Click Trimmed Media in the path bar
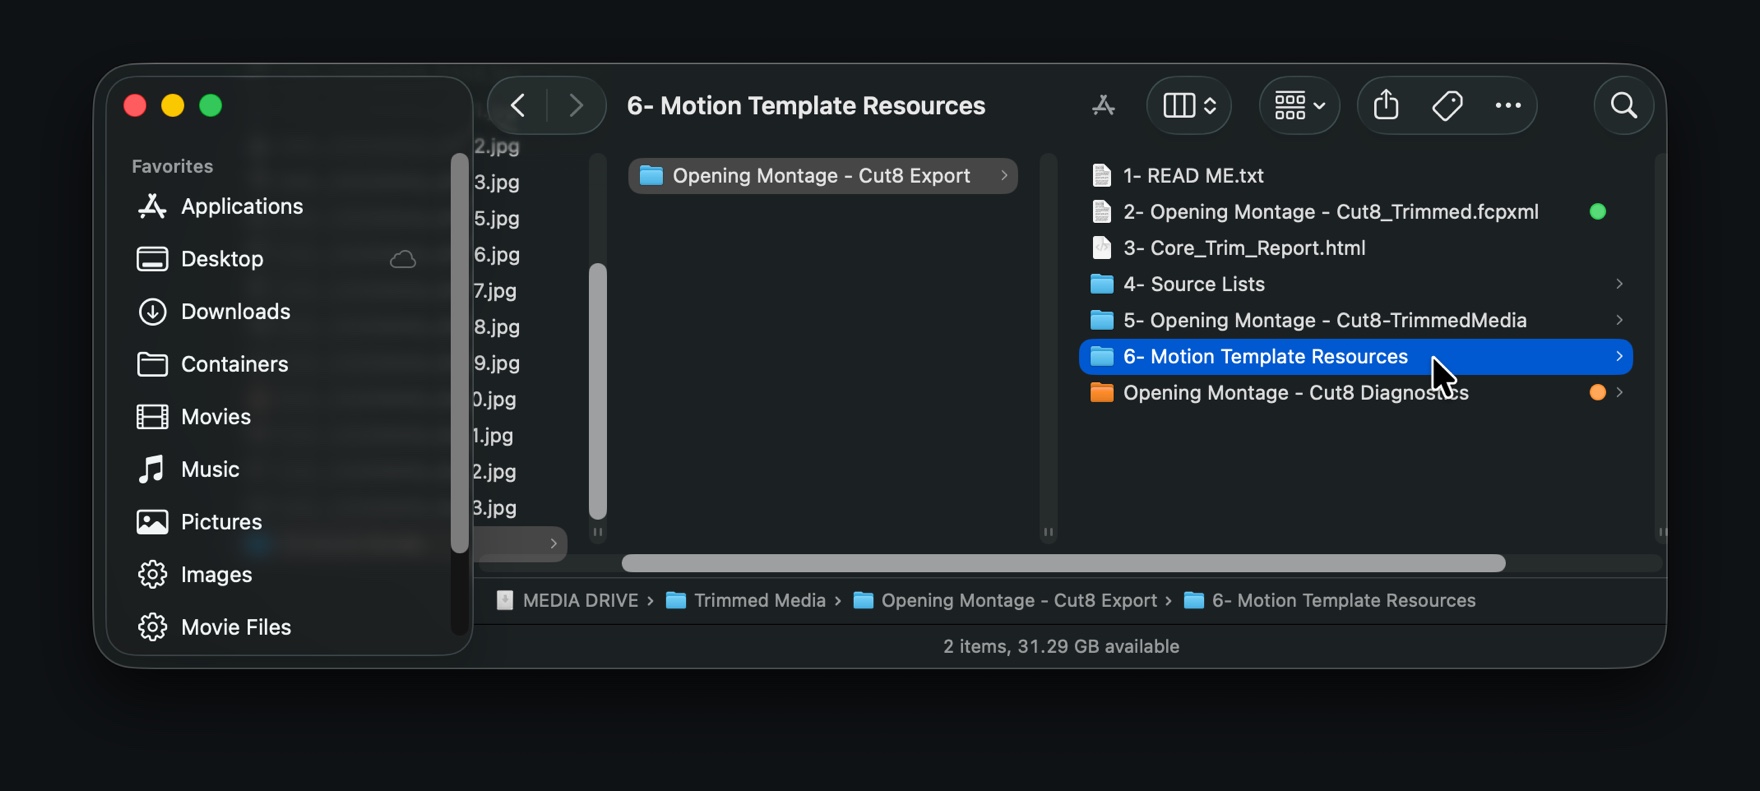 pyautogui.click(x=746, y=600)
